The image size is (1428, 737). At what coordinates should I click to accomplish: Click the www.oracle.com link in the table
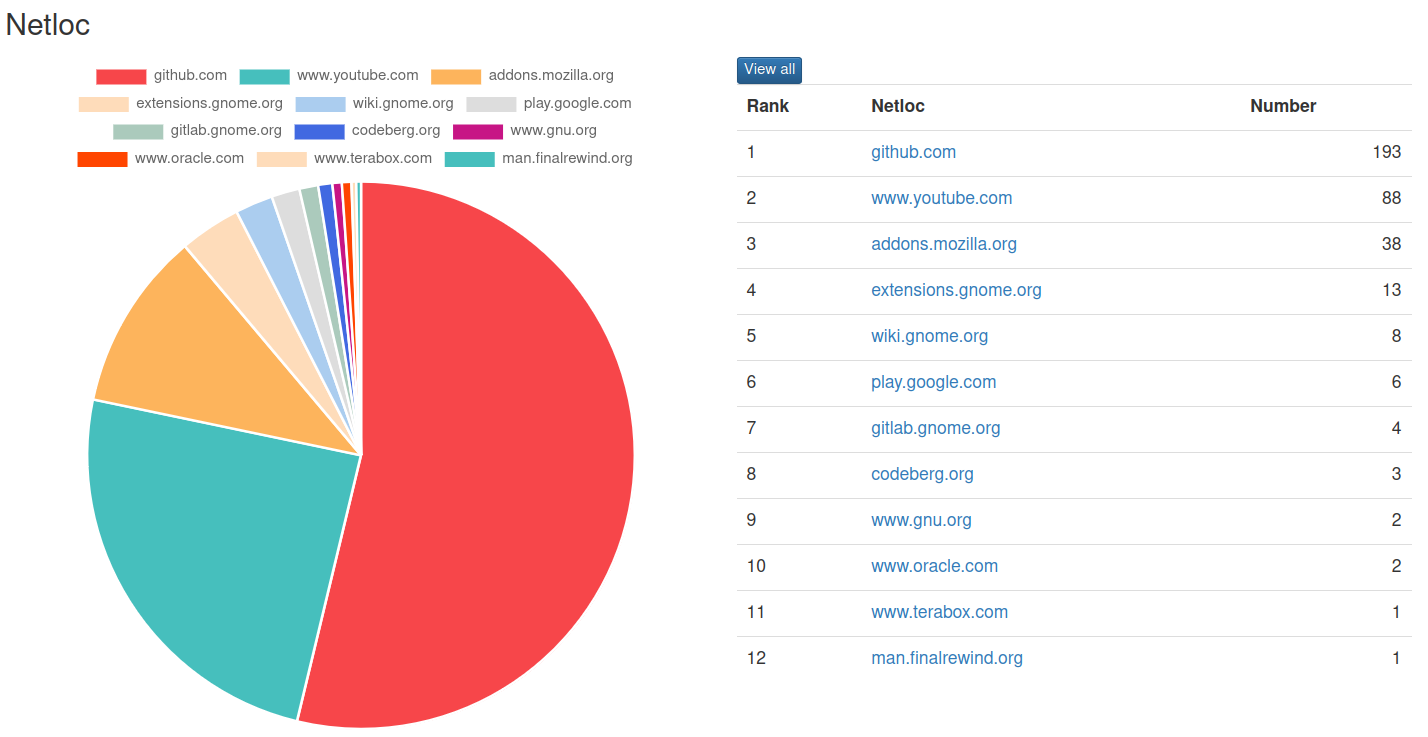934,566
